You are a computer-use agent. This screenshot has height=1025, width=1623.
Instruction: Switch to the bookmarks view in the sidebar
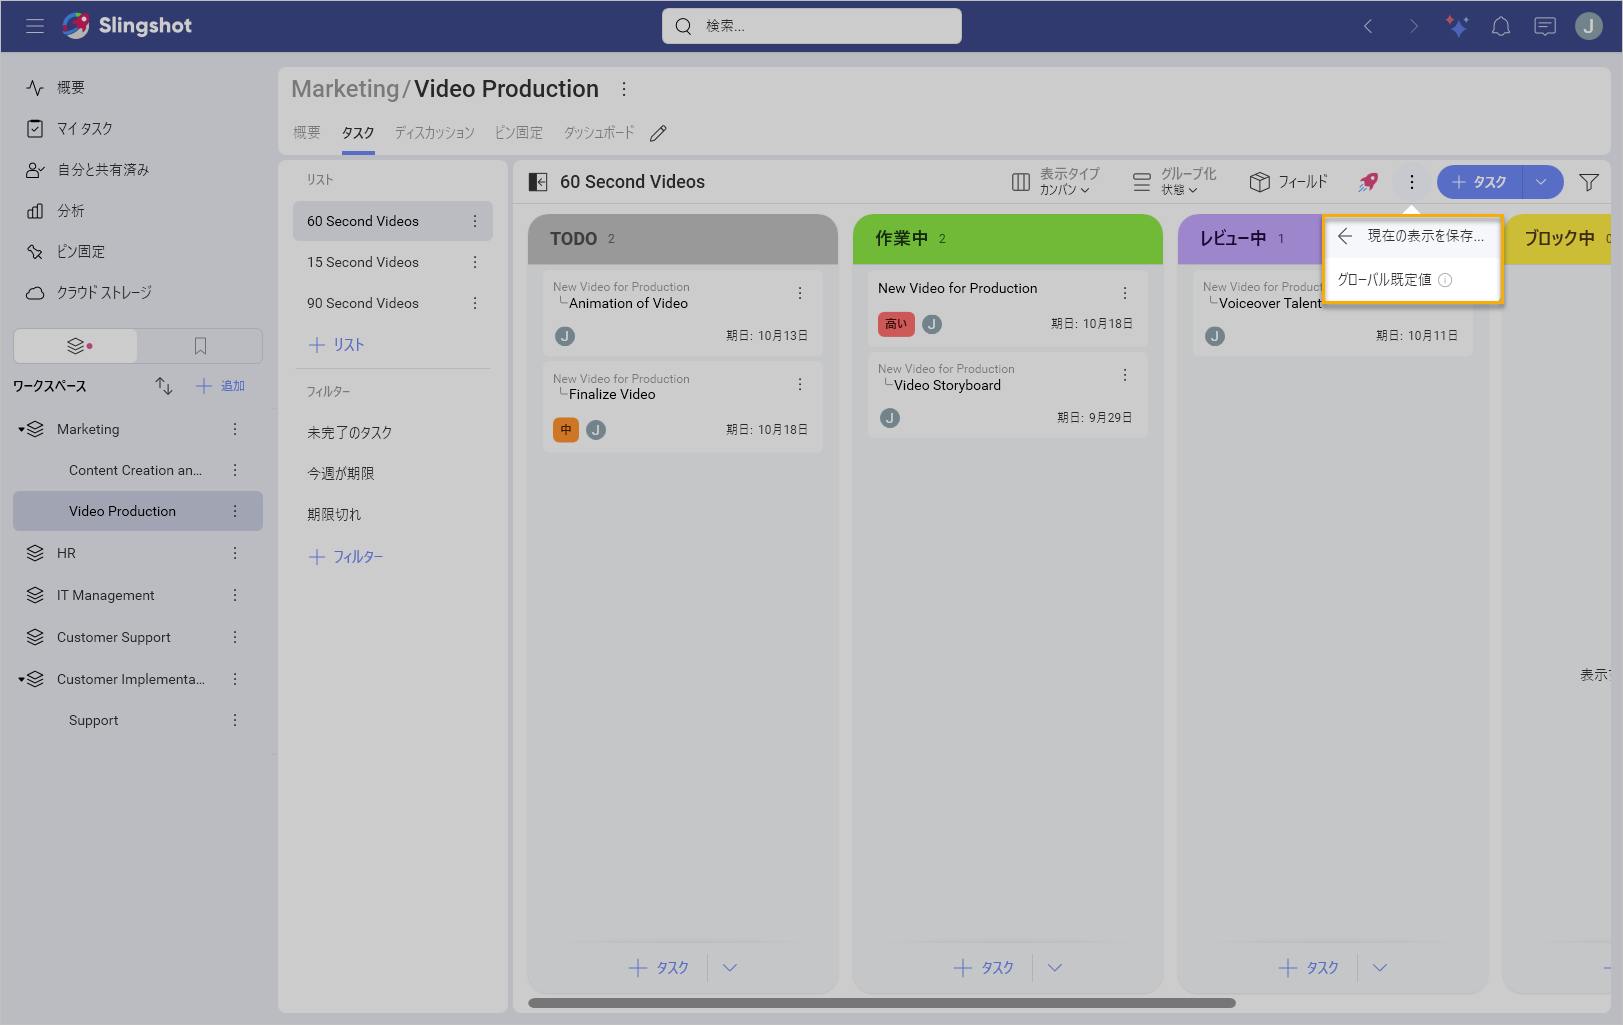click(199, 345)
